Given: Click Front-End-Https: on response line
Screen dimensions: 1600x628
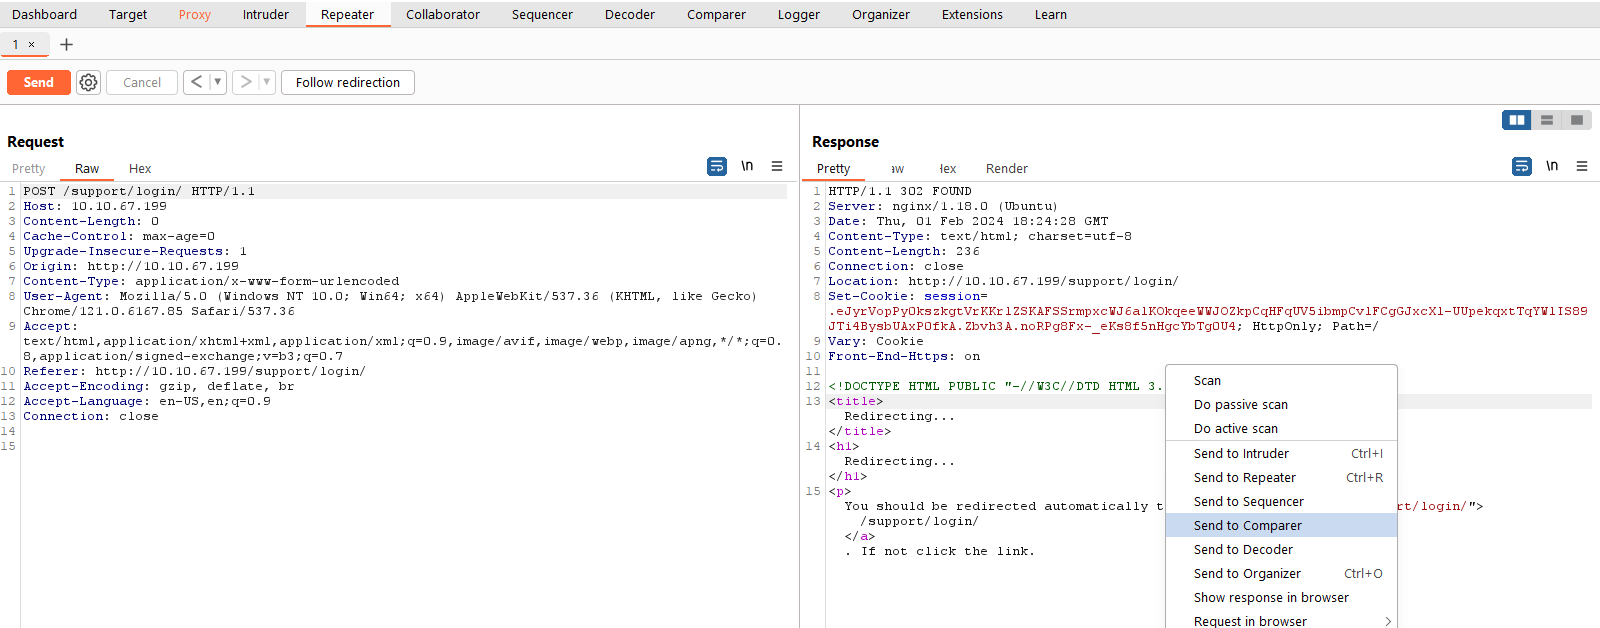Looking at the screenshot, I should [x=904, y=356].
